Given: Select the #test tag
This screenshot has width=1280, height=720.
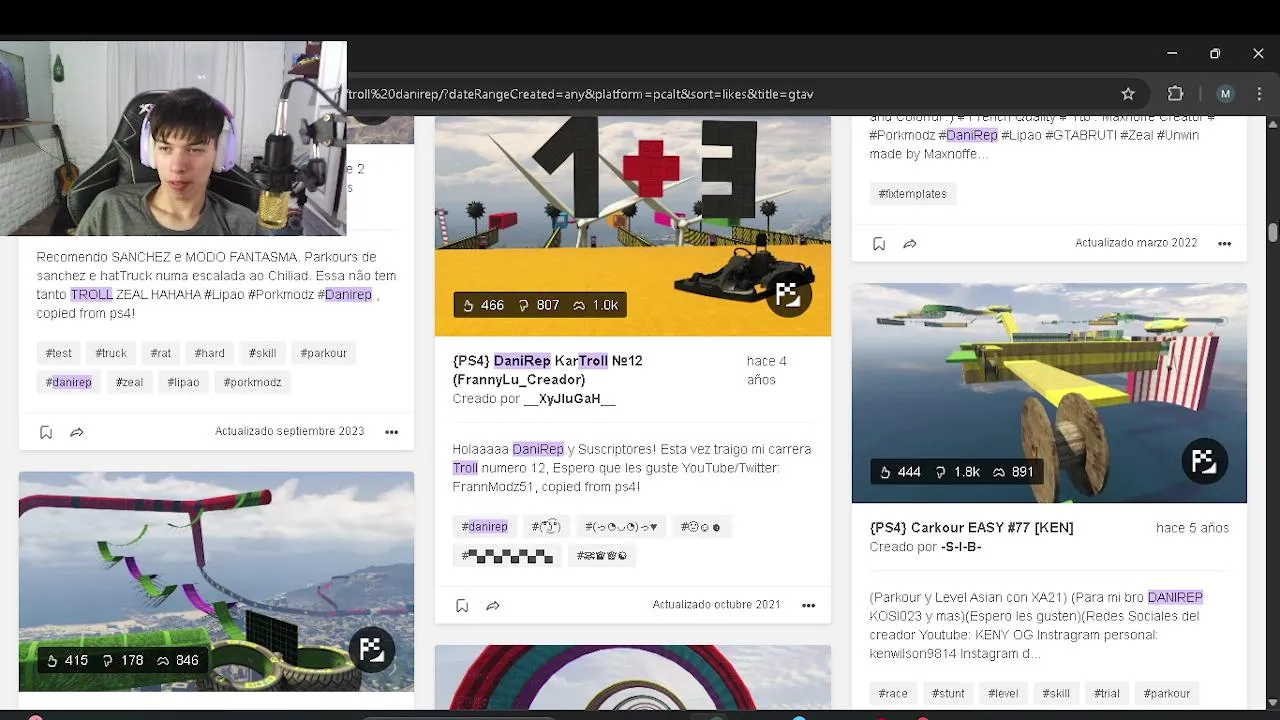Looking at the screenshot, I should 59,353.
